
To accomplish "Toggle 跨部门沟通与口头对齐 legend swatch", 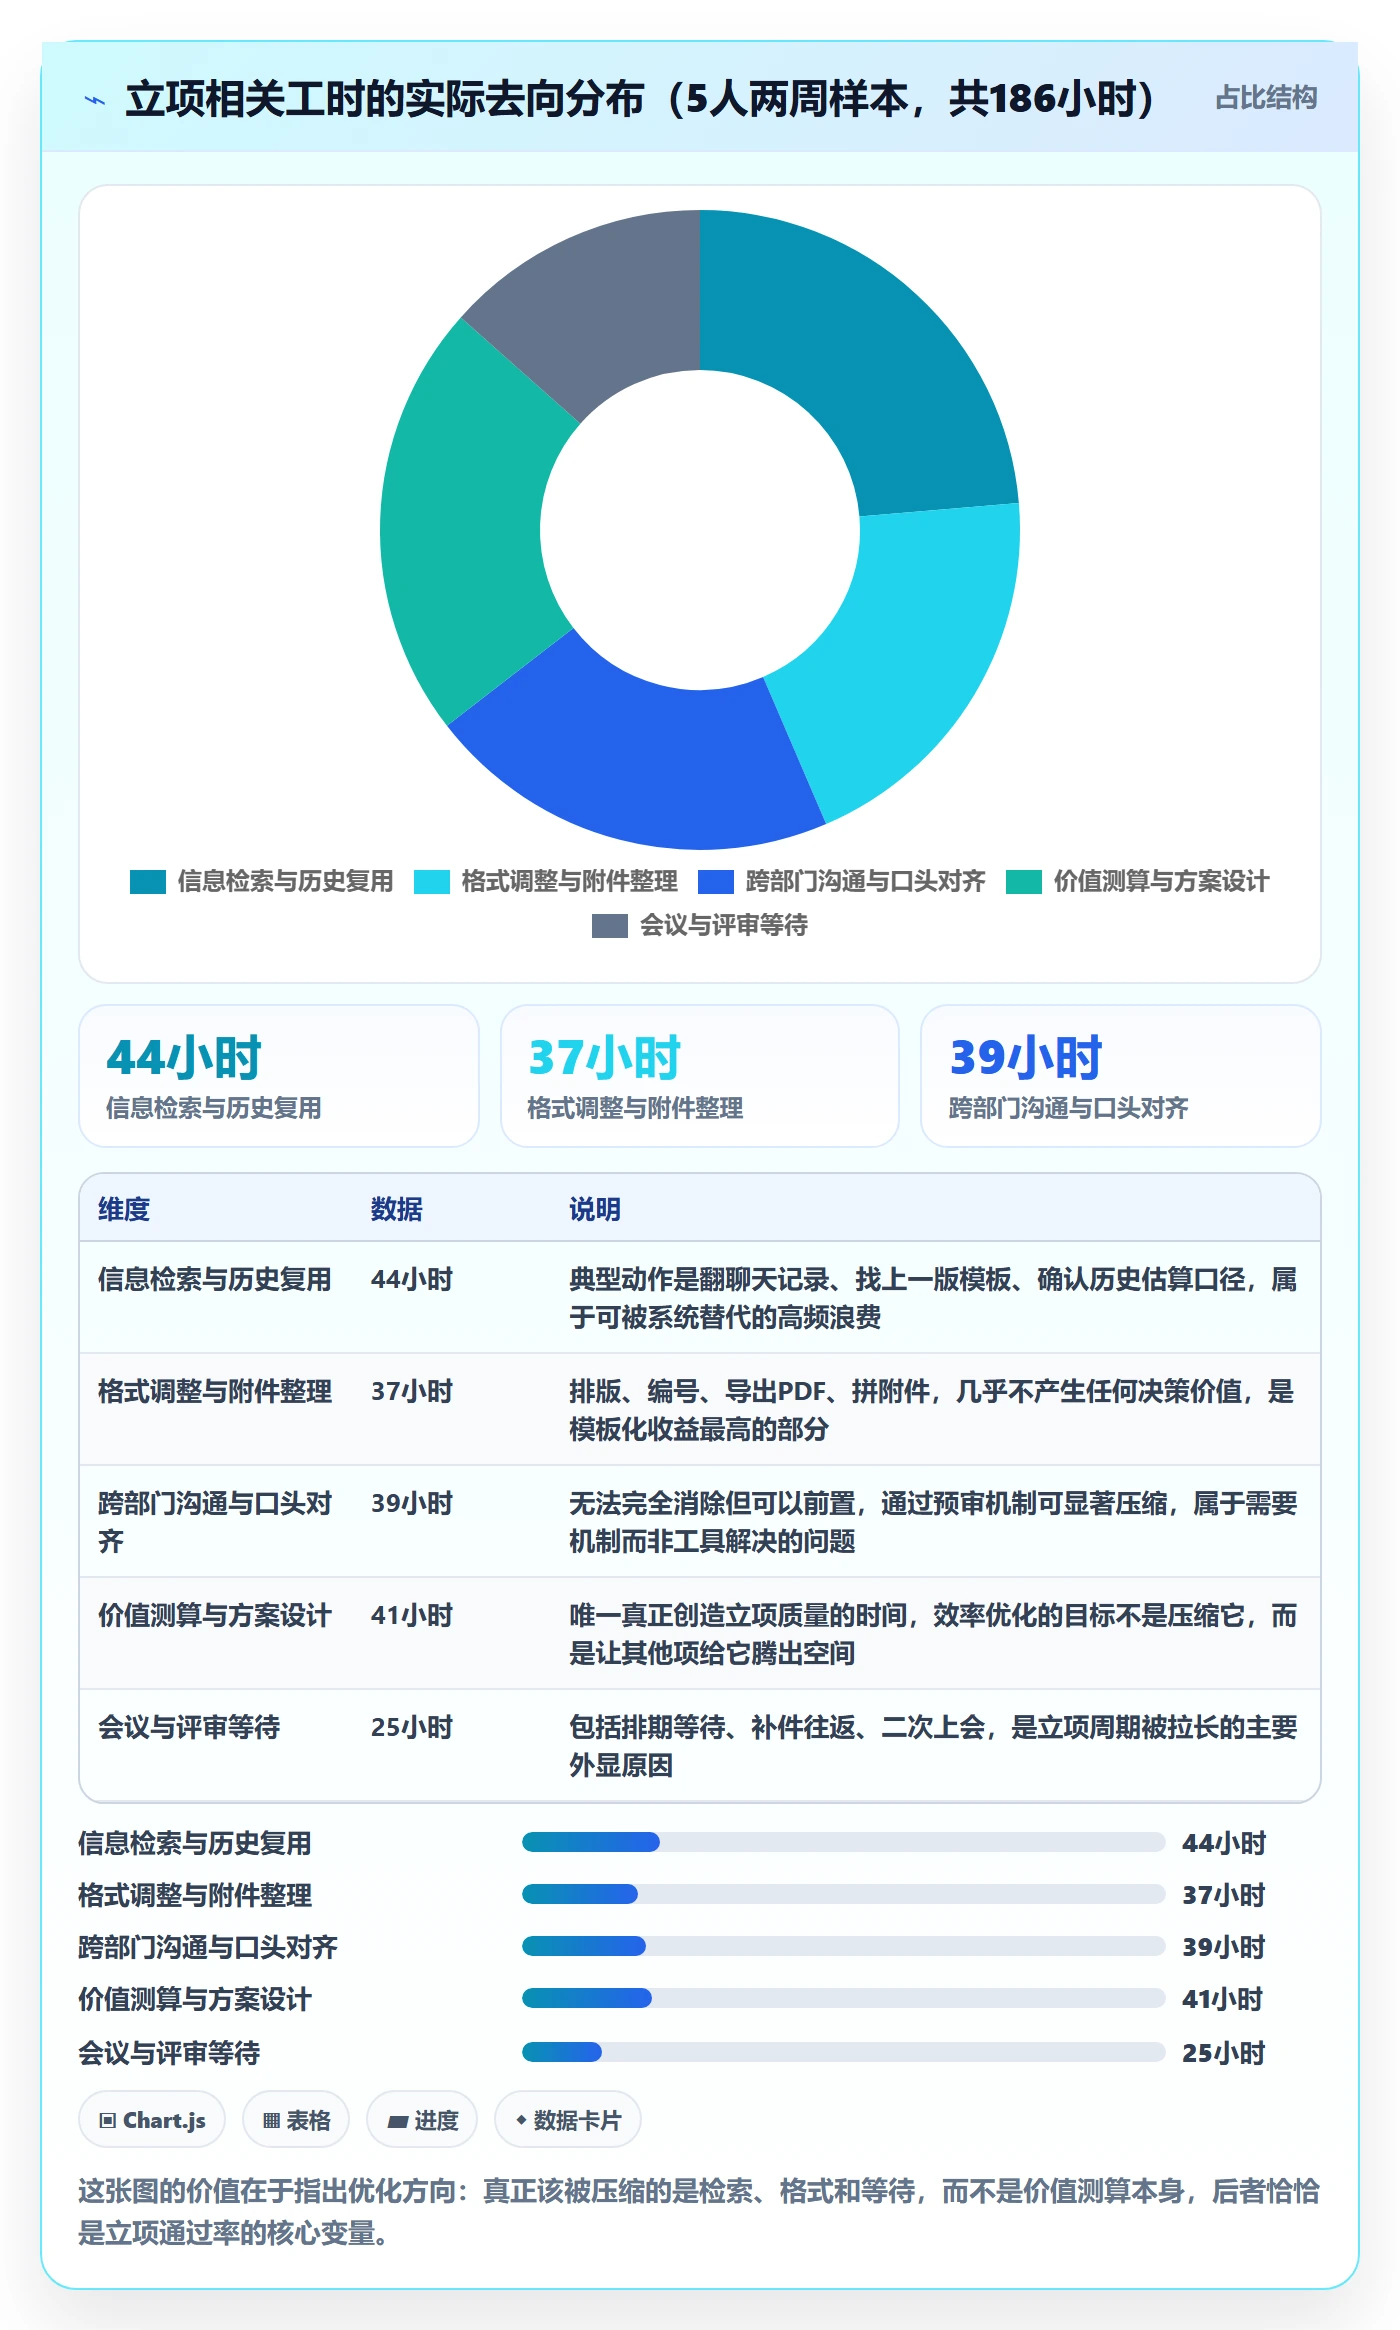I will 716,882.
